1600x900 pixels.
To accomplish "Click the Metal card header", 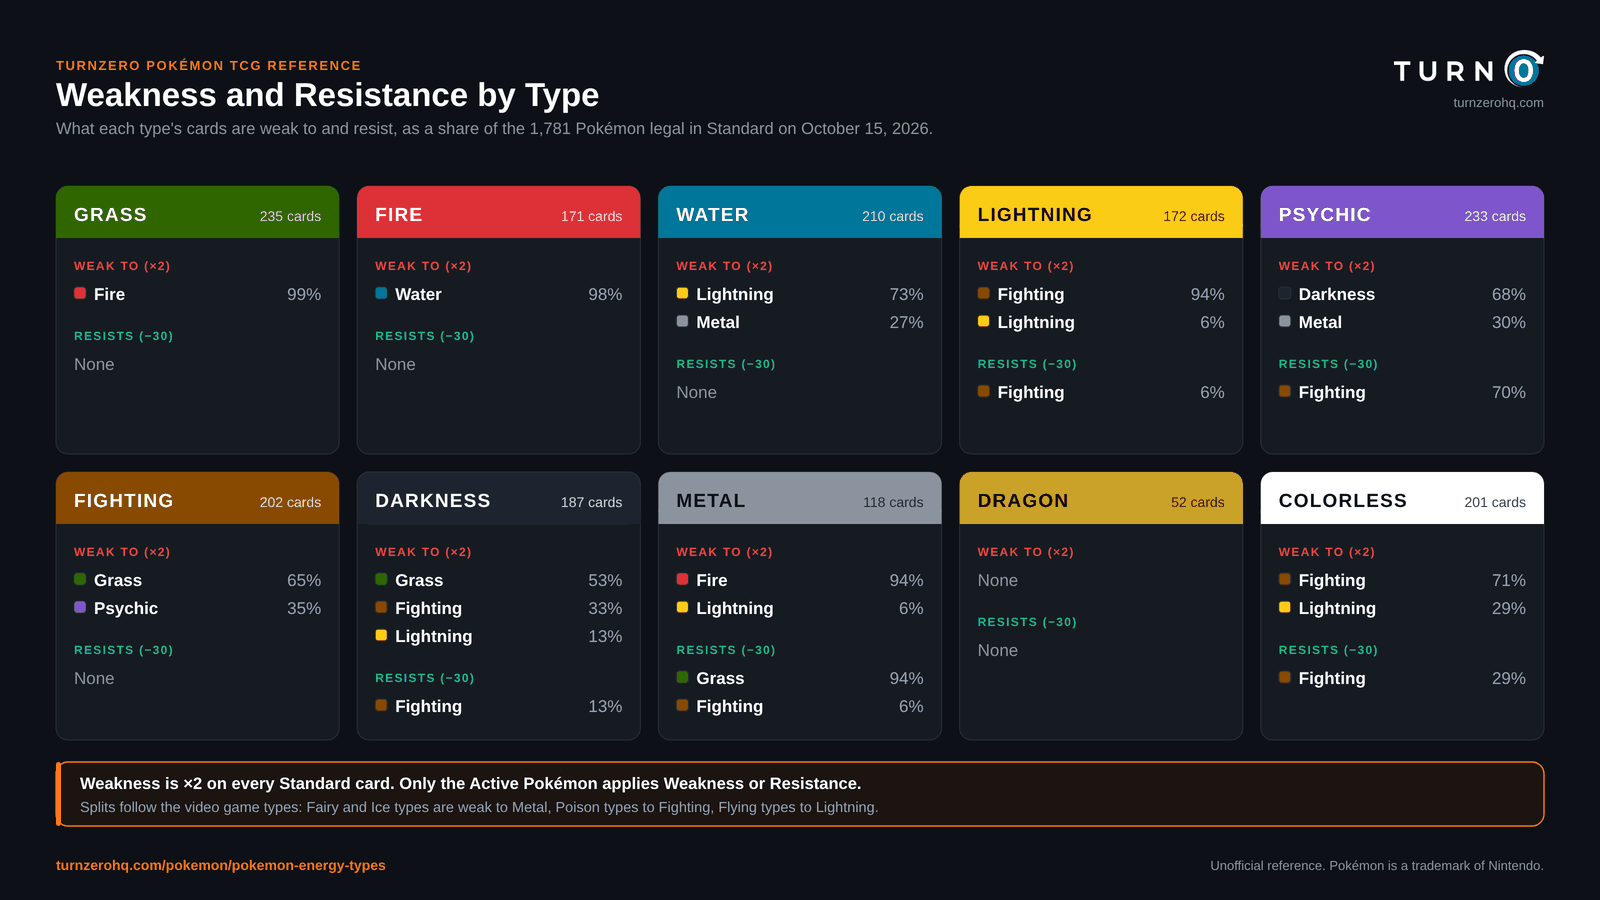I will point(800,498).
